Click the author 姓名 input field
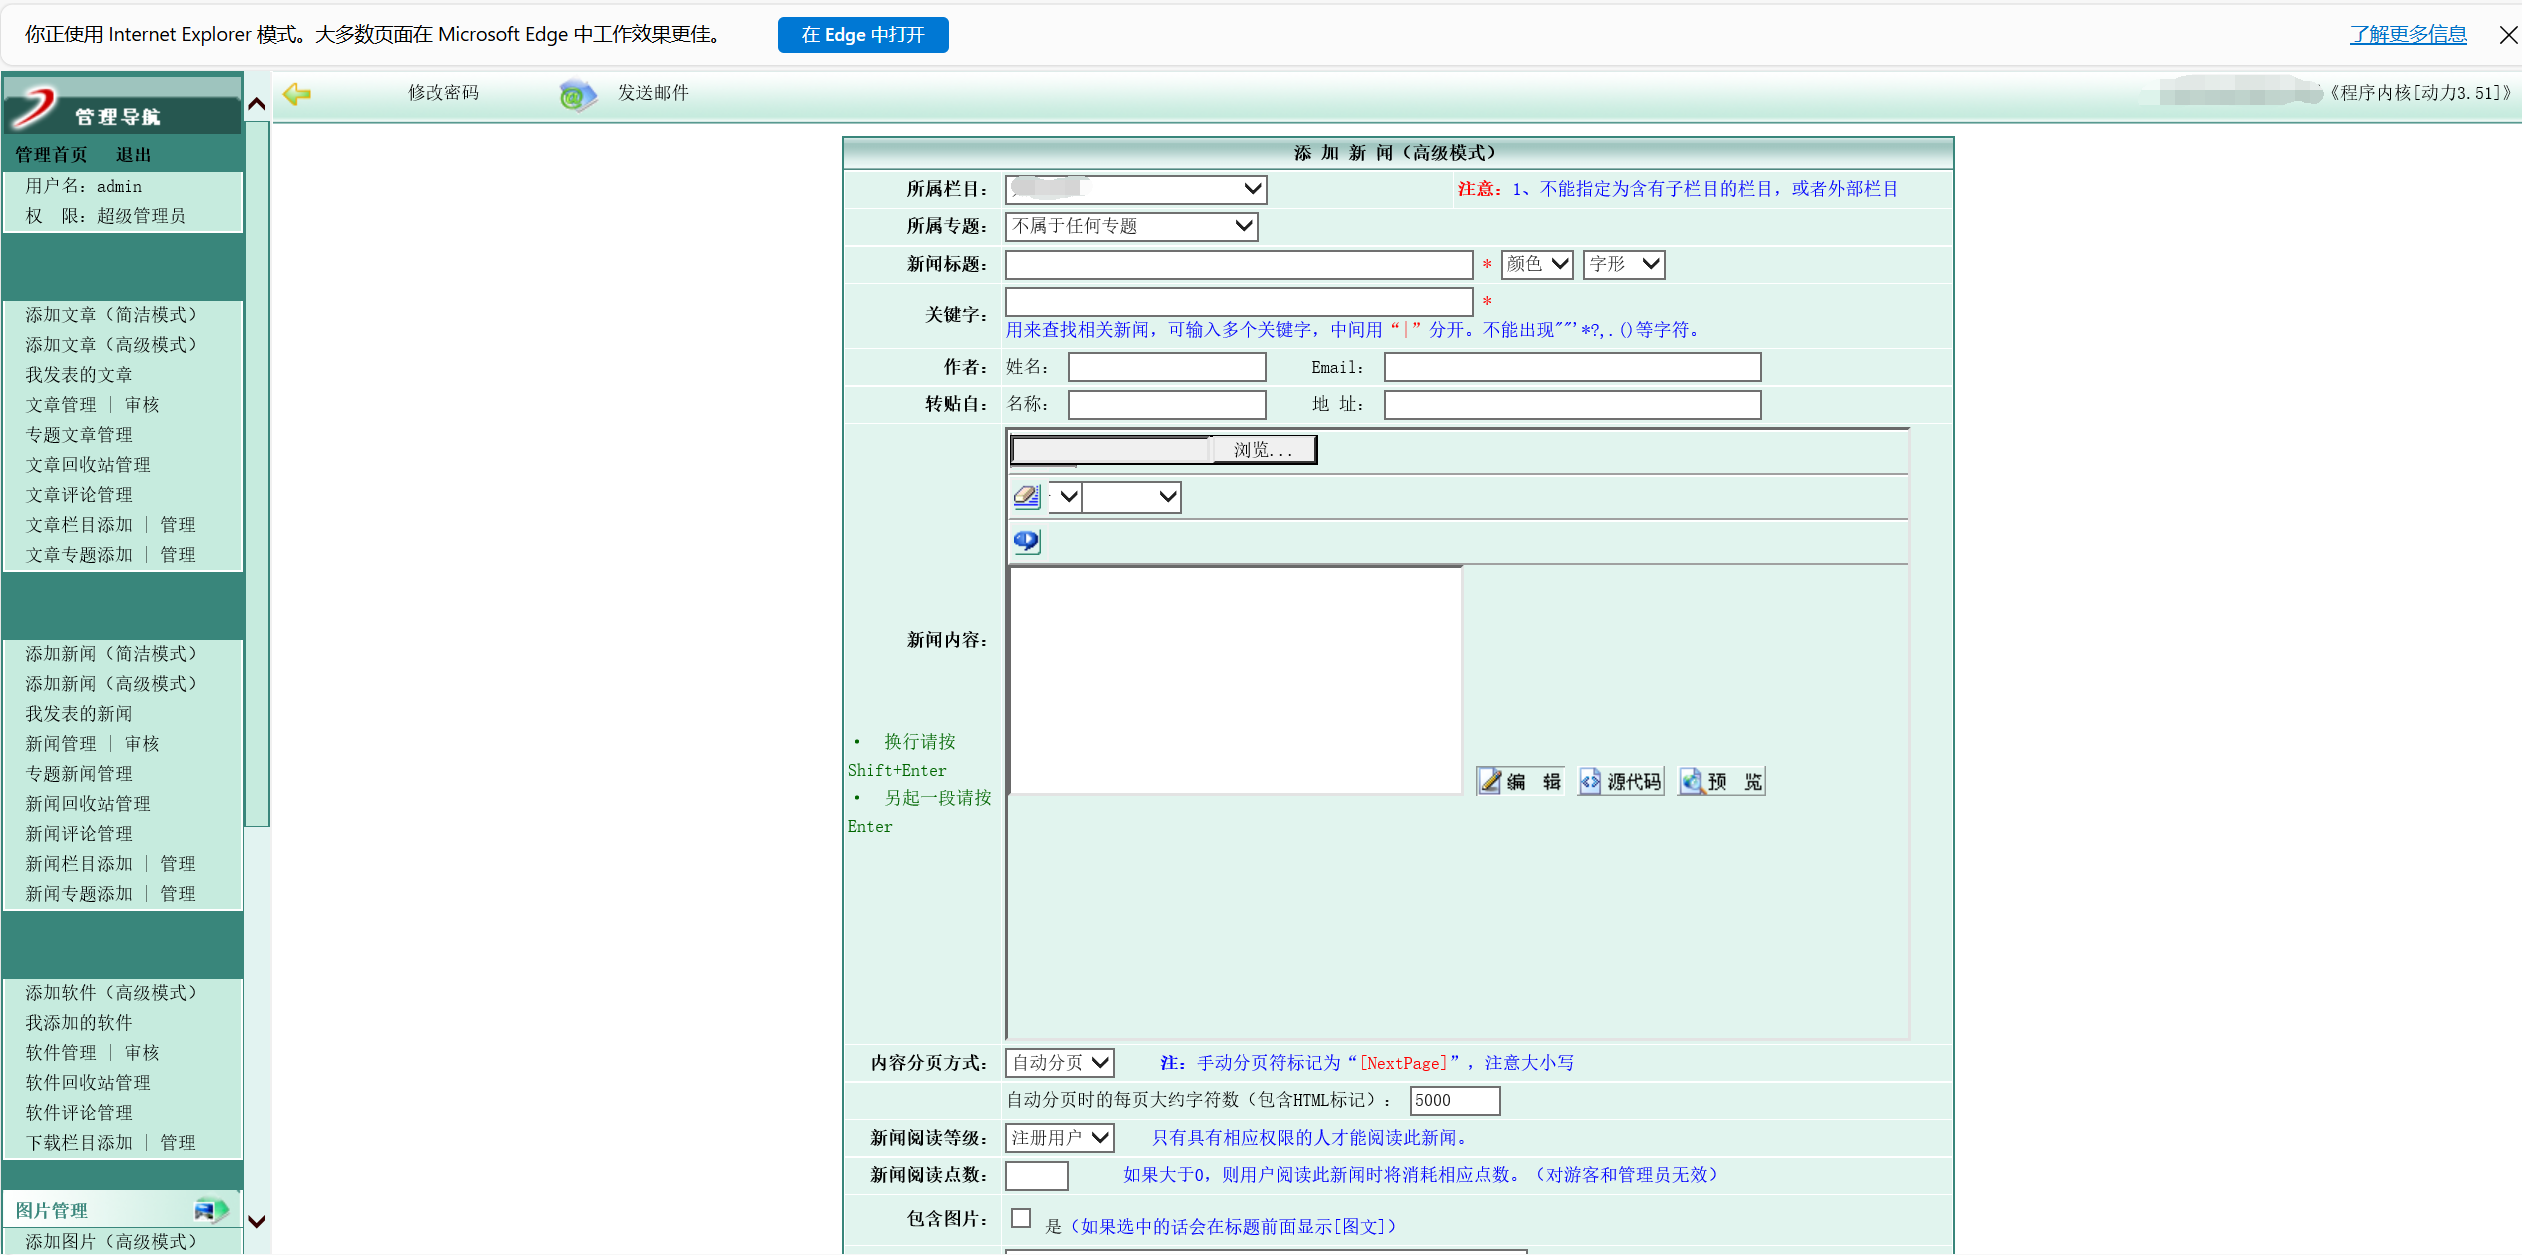 1167,367
